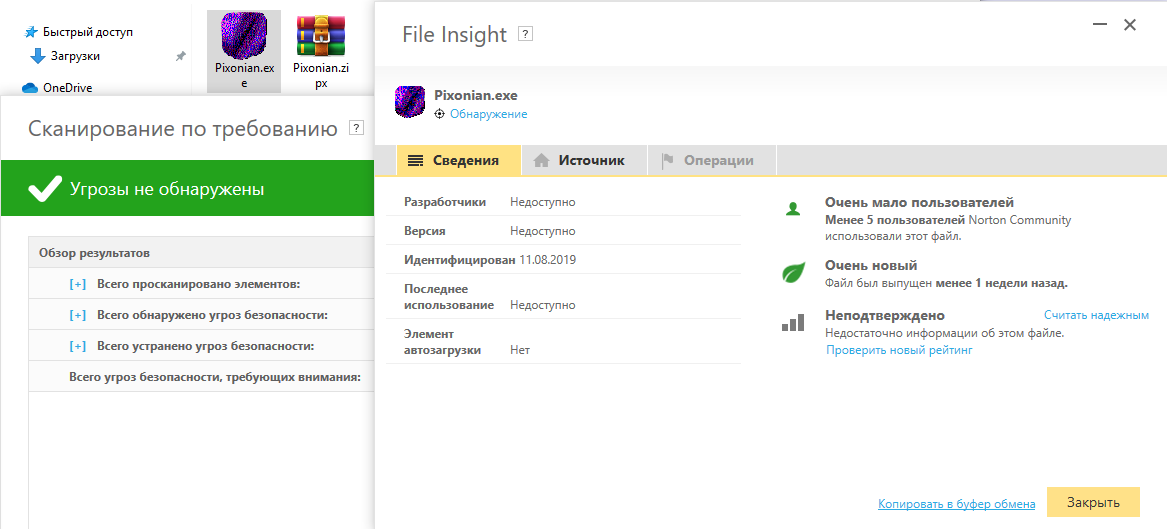Viewport: 1167px width, 529px height.
Task: Click the File Insight title text
Action: tap(455, 34)
